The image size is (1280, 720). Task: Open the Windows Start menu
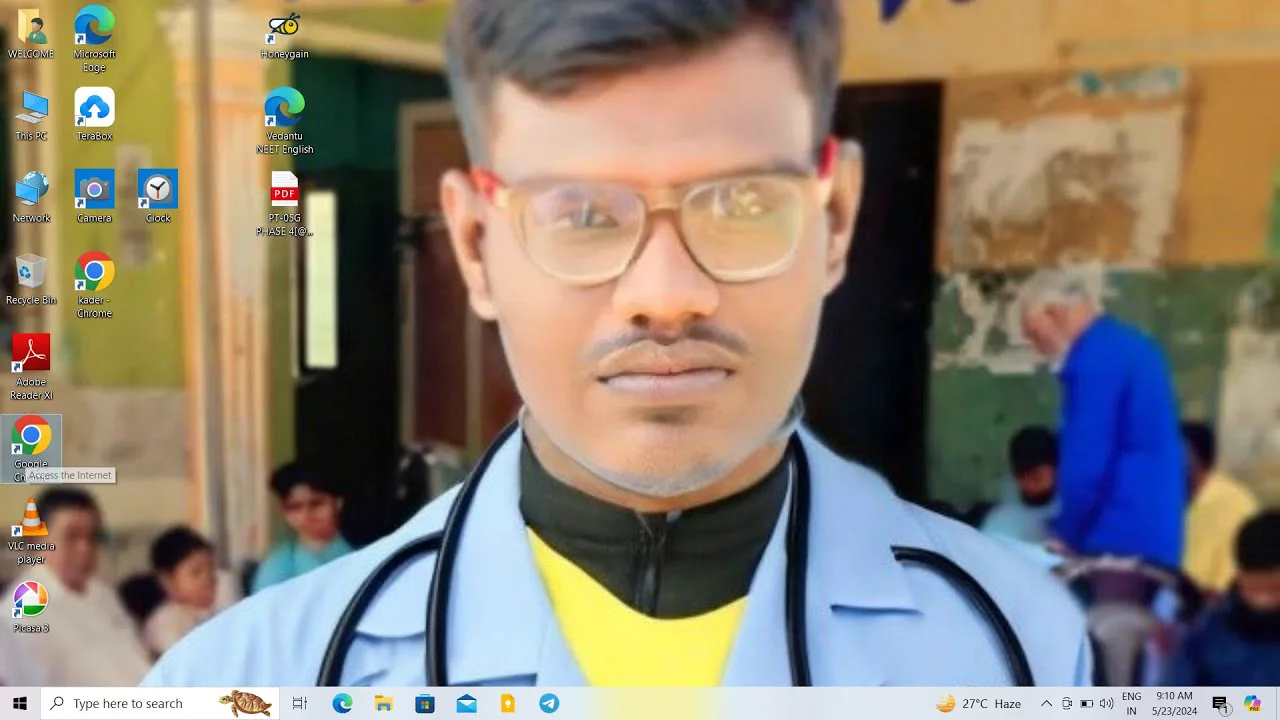(x=20, y=704)
